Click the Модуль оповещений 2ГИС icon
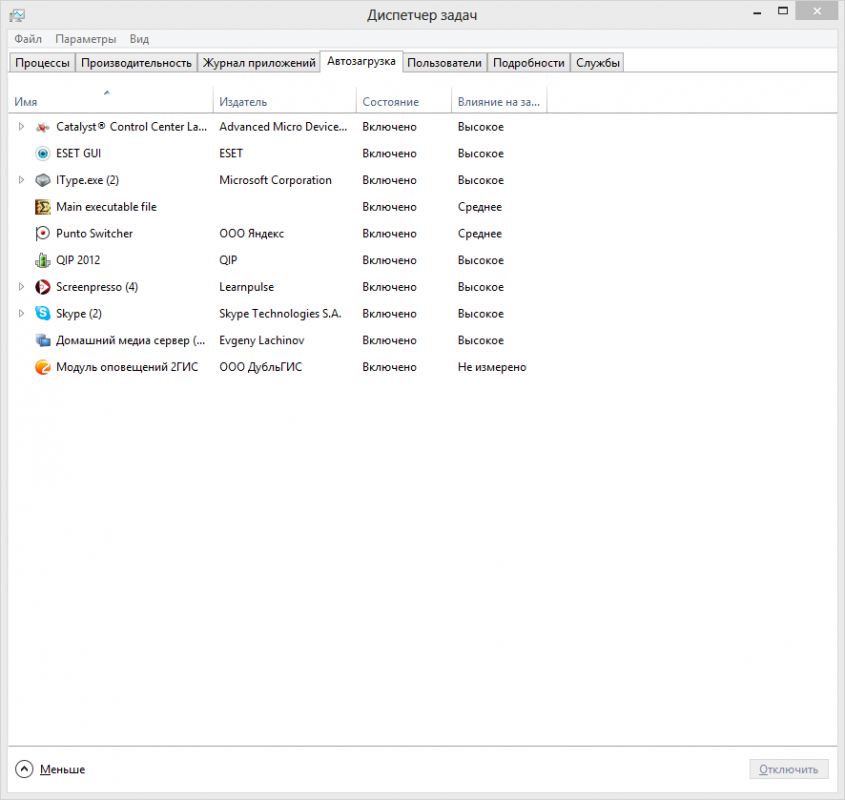This screenshot has height=800, width=845. click(x=43, y=367)
